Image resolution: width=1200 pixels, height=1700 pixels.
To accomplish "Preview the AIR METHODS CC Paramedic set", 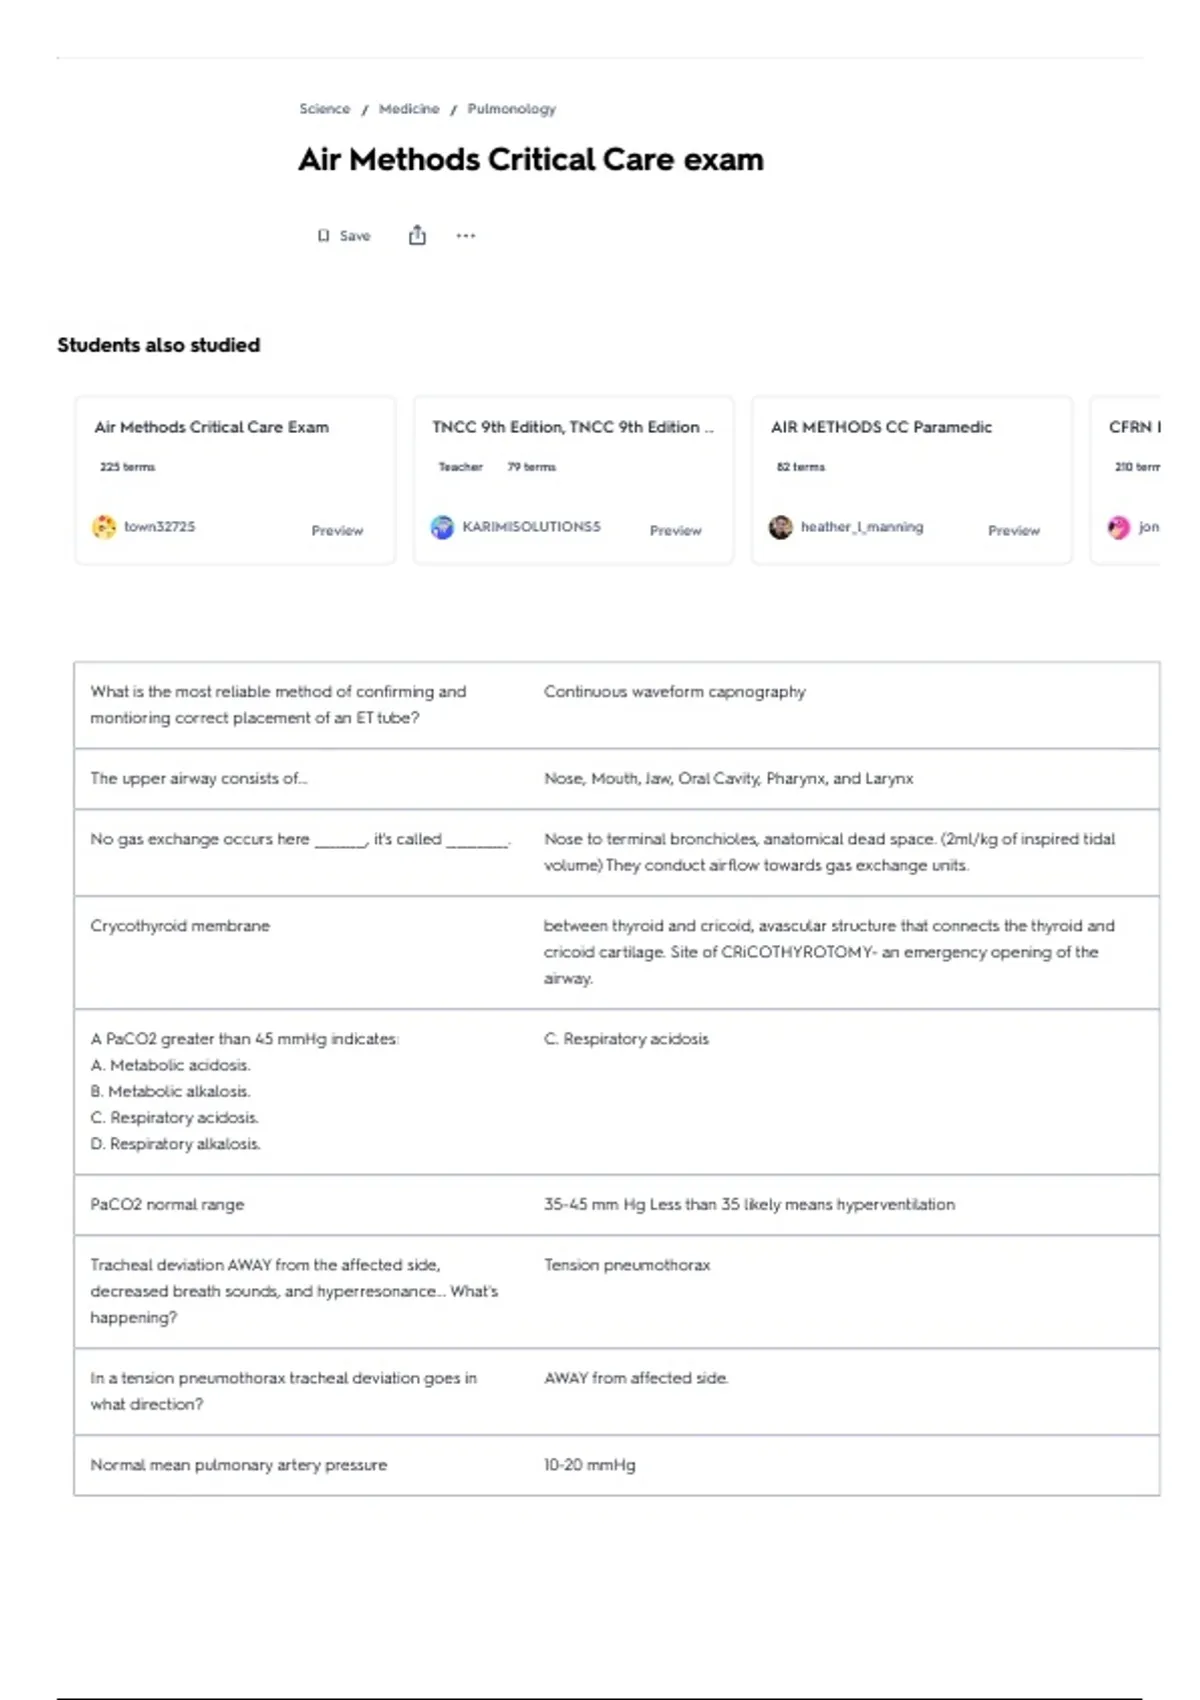I will pos(1013,530).
